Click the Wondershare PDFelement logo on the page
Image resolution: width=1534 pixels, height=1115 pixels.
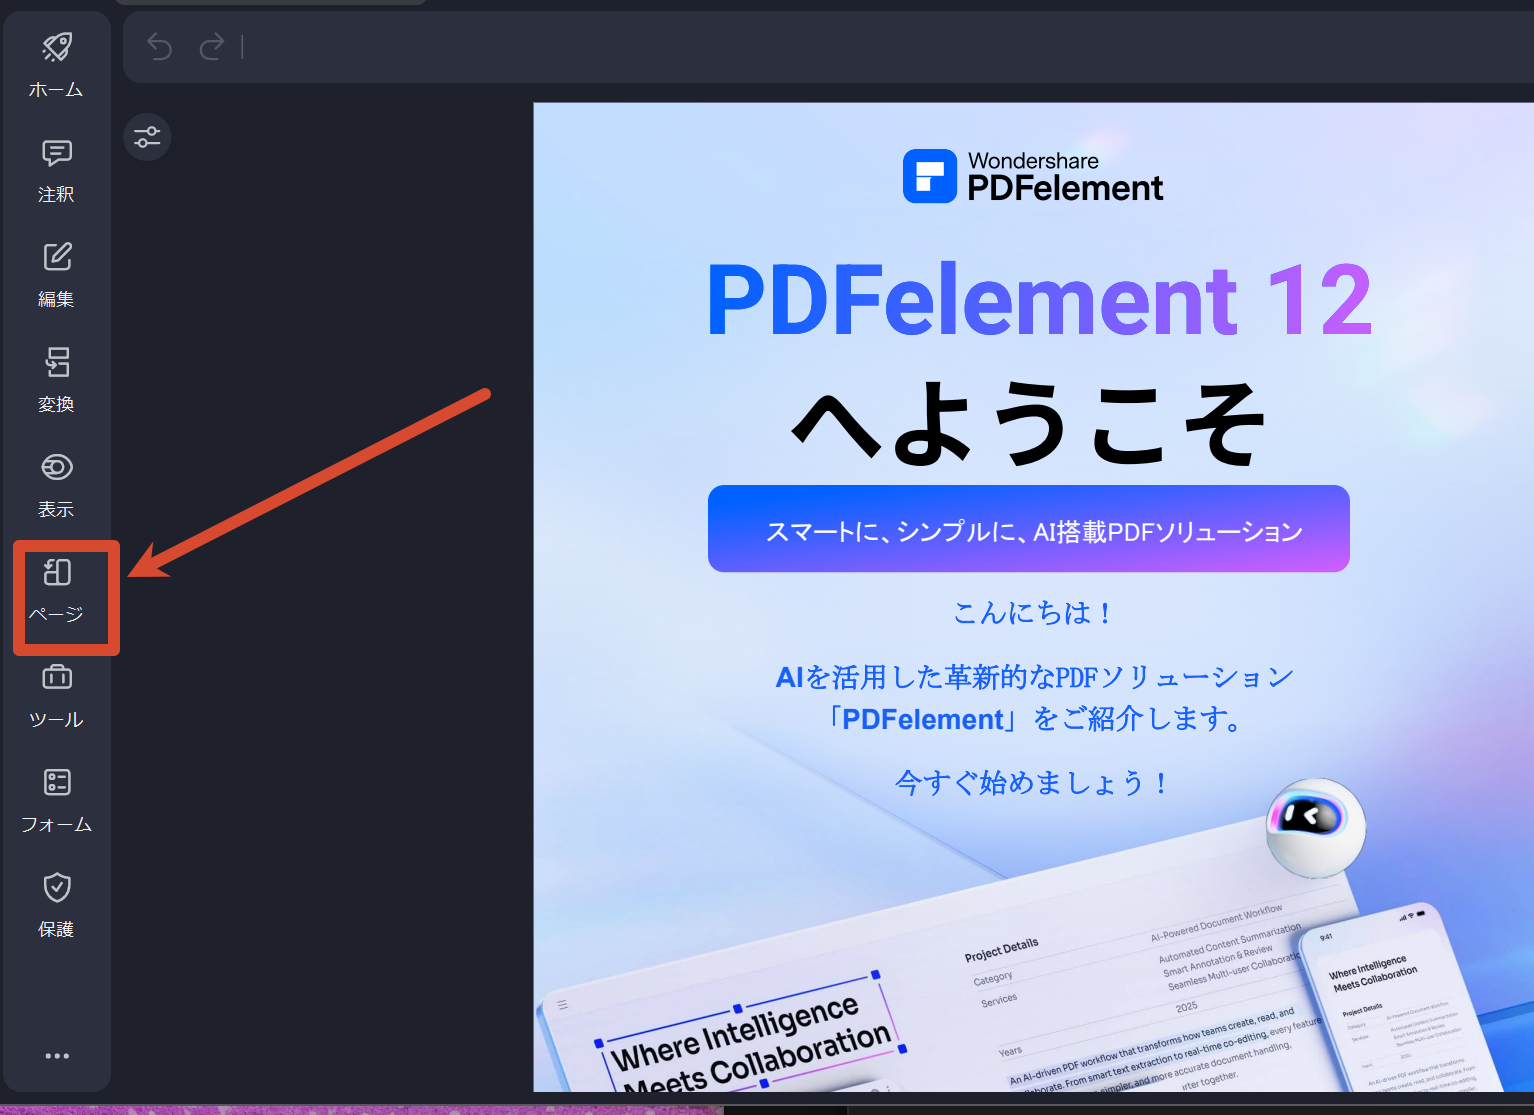(x=1033, y=177)
